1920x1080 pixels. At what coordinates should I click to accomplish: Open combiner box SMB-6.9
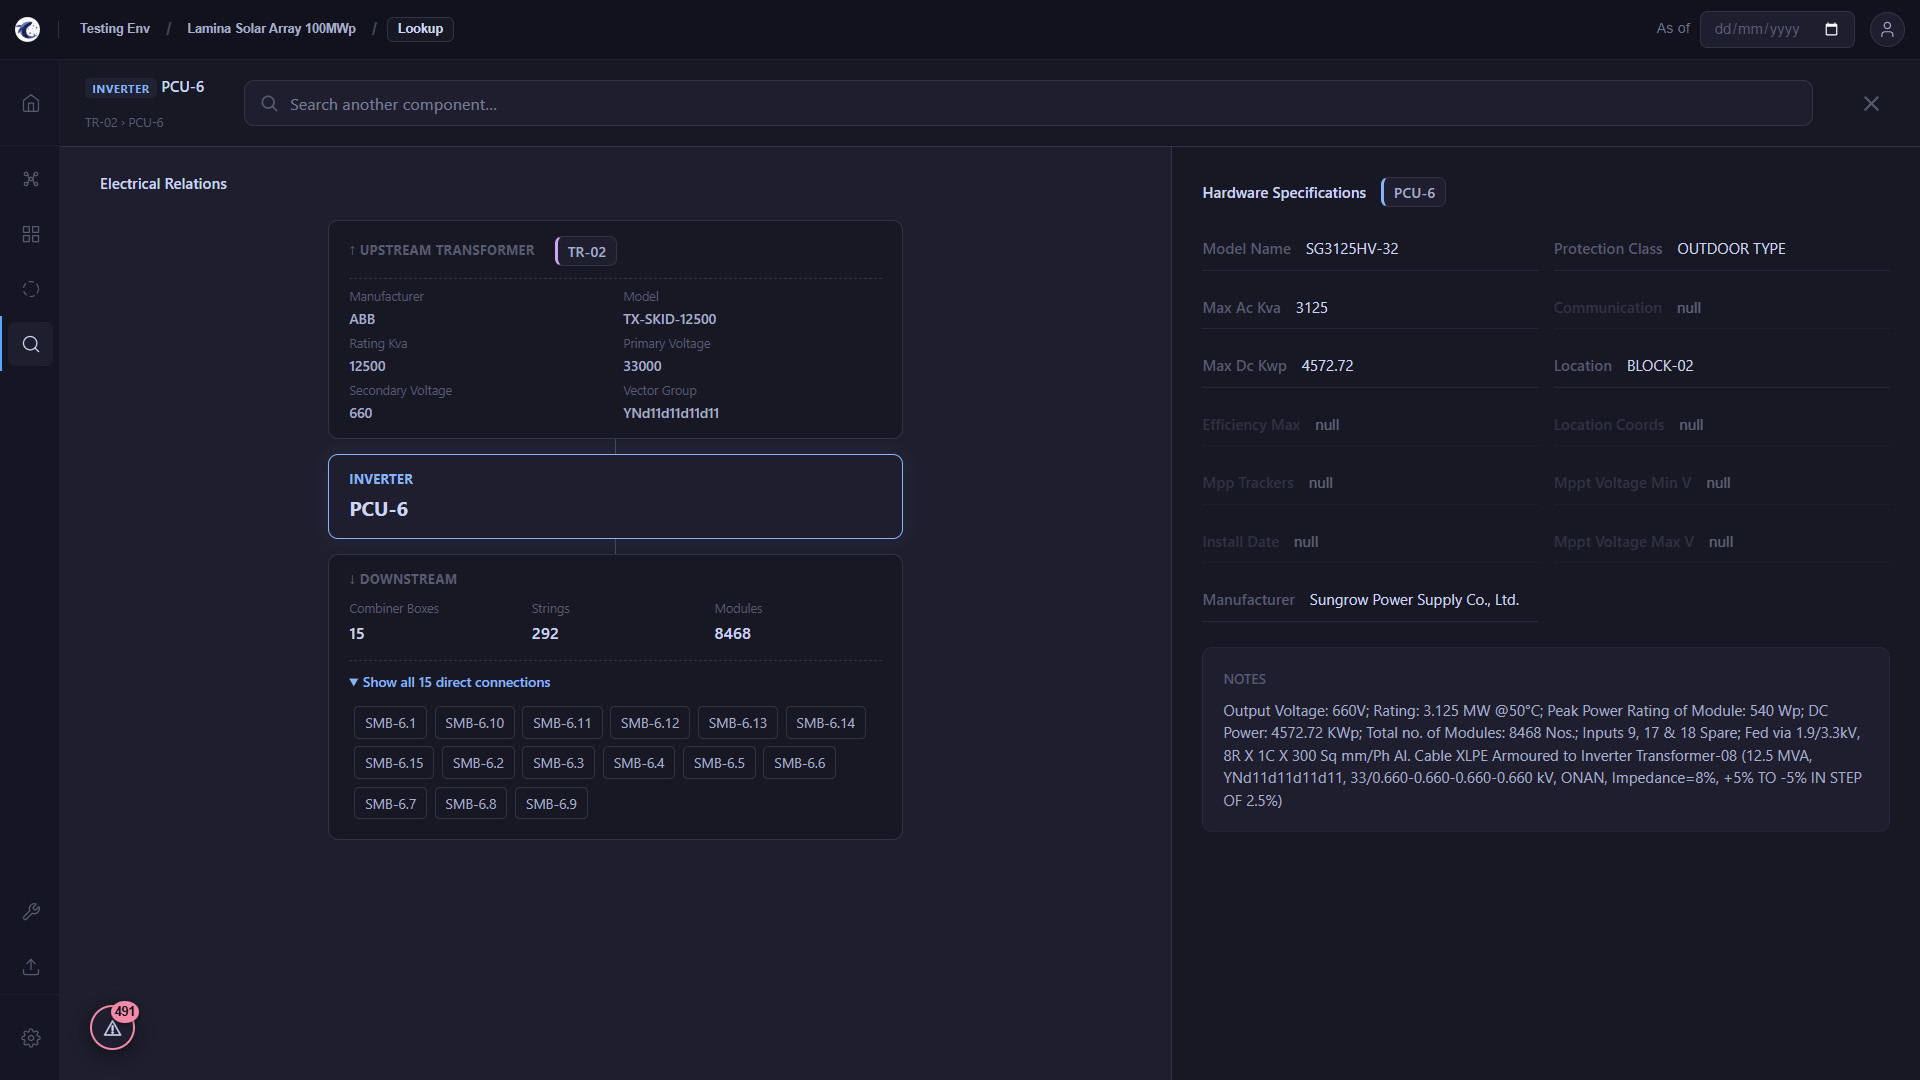point(551,804)
